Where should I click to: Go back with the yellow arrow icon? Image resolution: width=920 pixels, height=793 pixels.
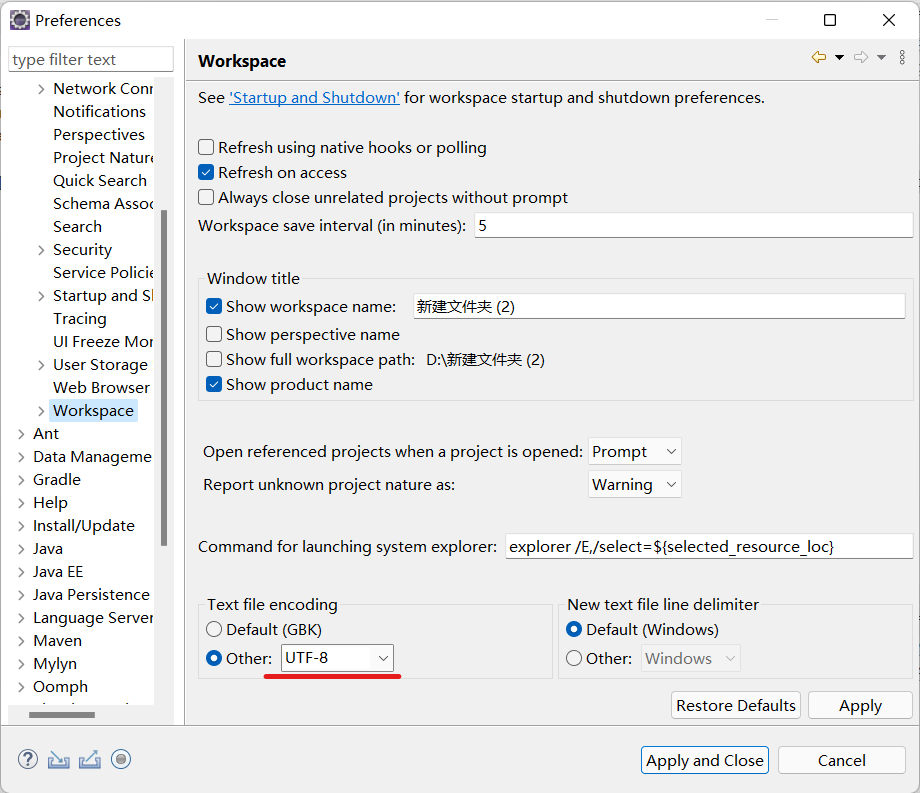[x=819, y=58]
